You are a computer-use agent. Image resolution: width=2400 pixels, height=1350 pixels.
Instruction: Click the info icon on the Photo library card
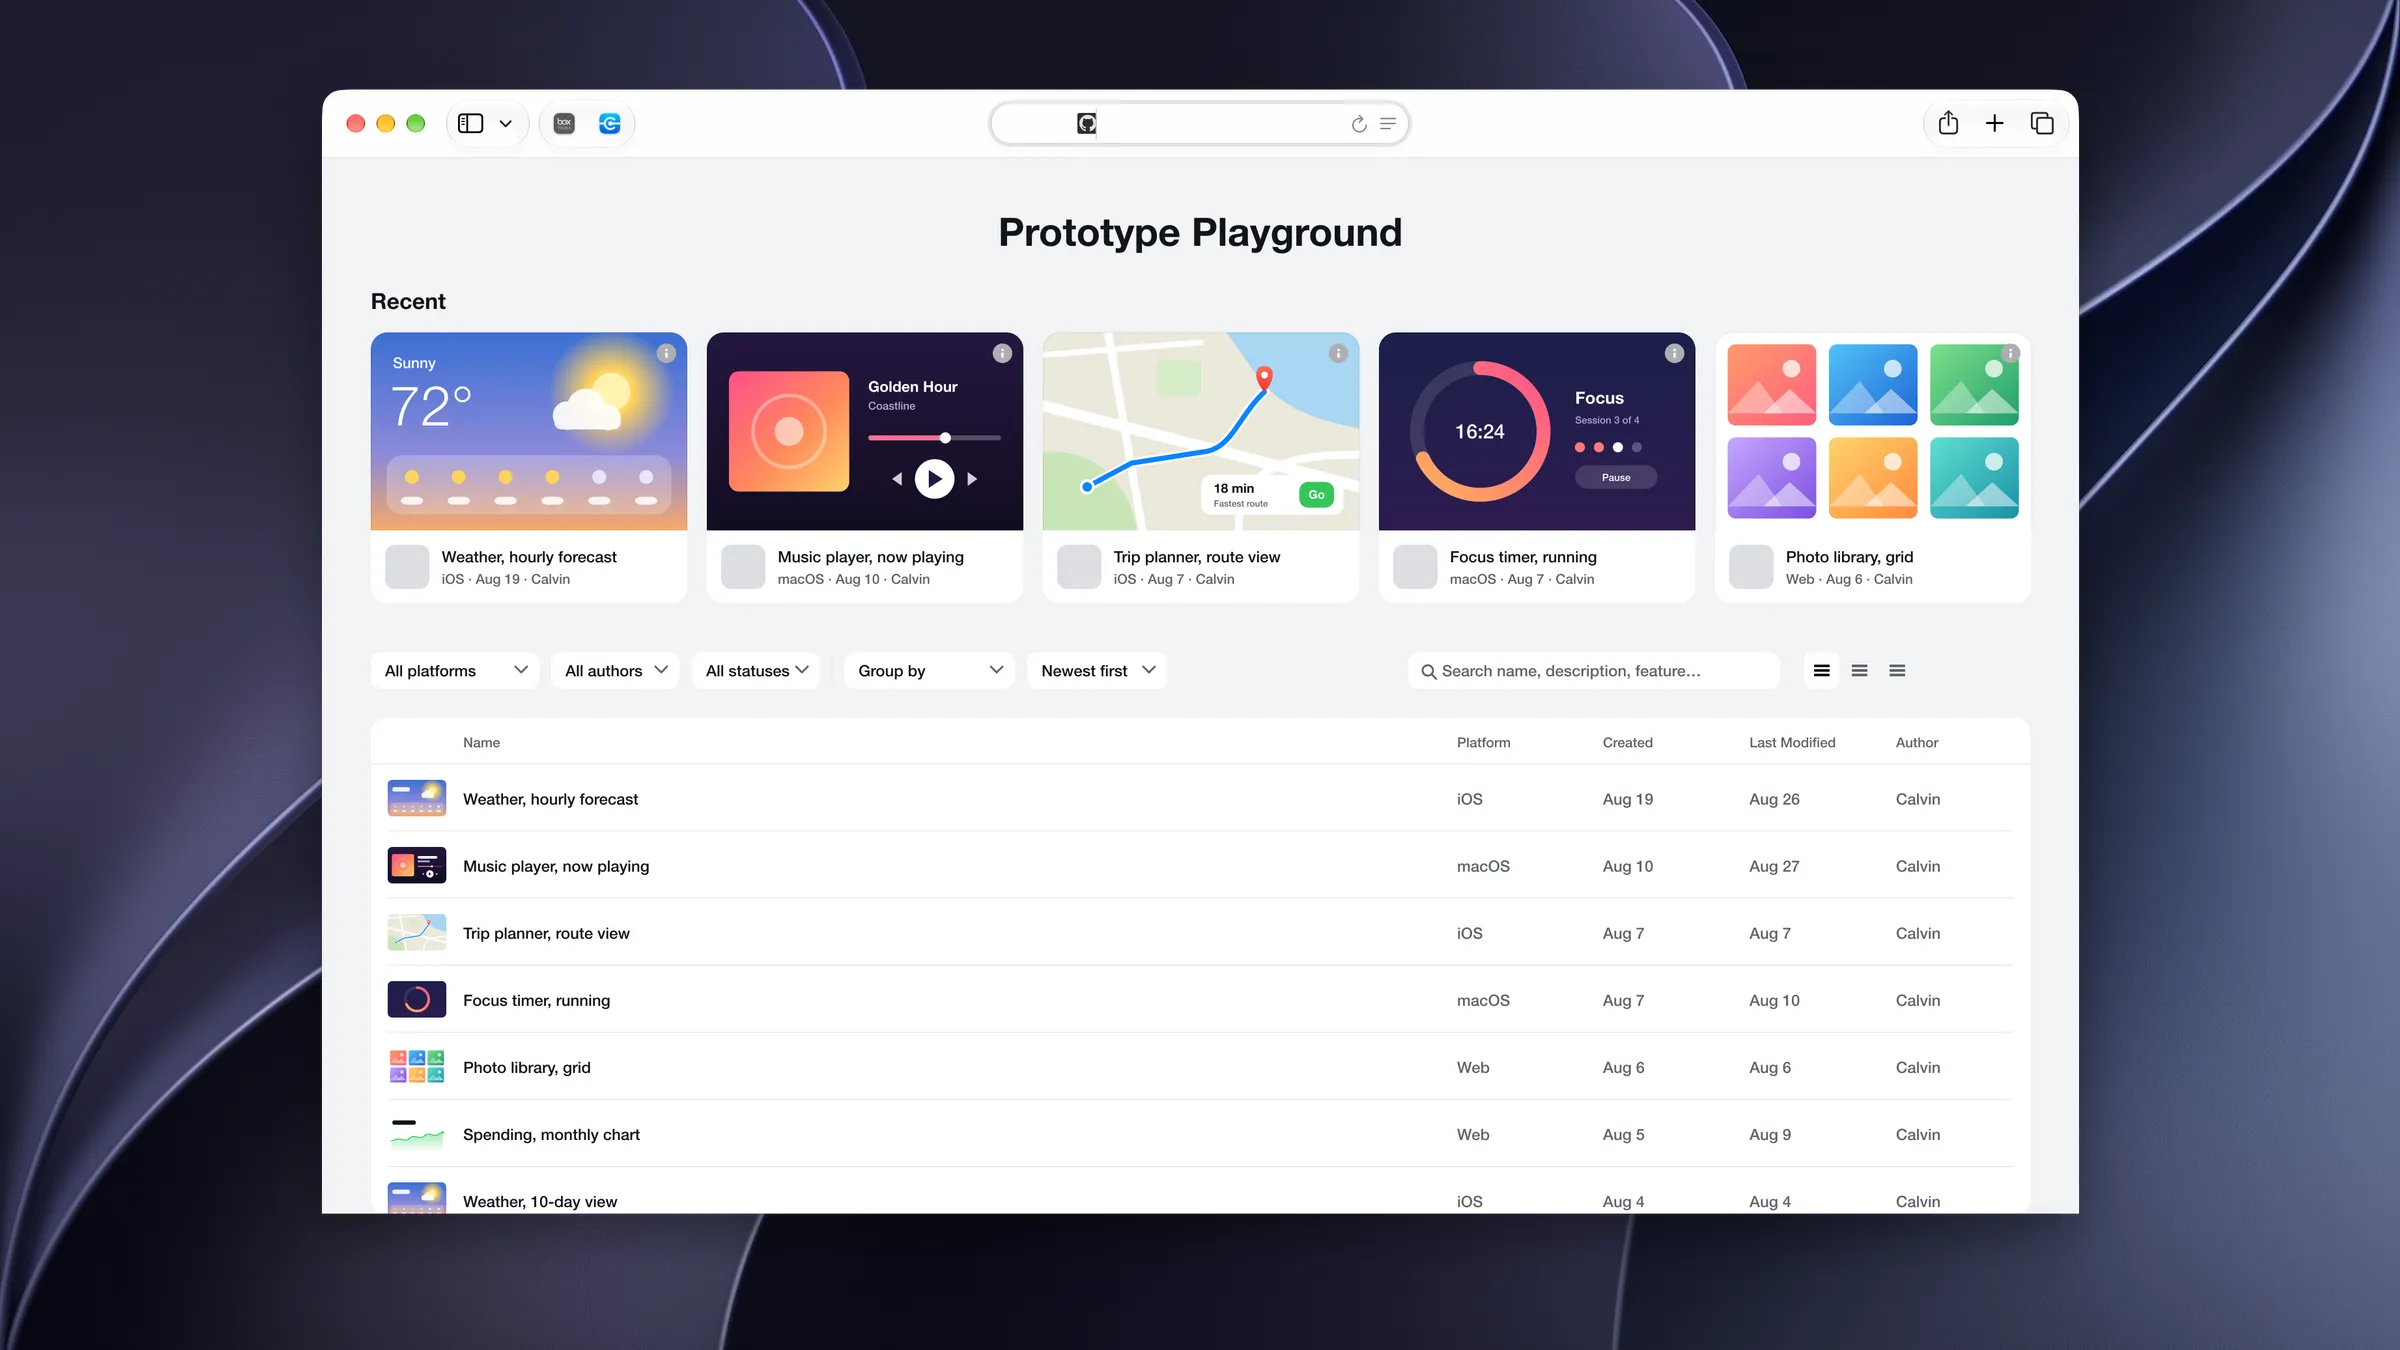[2010, 353]
